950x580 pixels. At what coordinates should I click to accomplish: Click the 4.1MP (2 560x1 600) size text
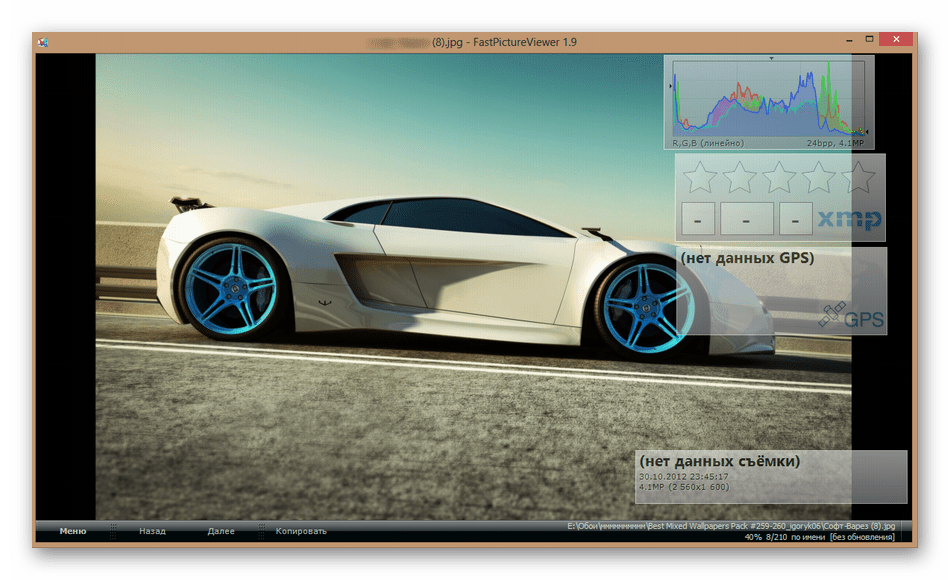683,487
